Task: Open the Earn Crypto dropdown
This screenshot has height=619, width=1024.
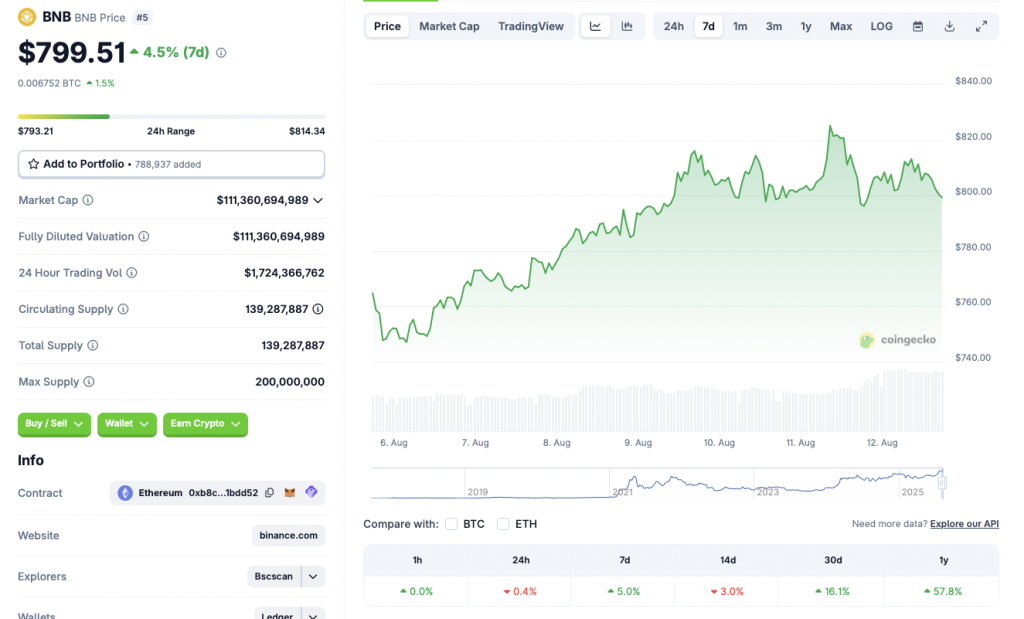Action: (205, 424)
